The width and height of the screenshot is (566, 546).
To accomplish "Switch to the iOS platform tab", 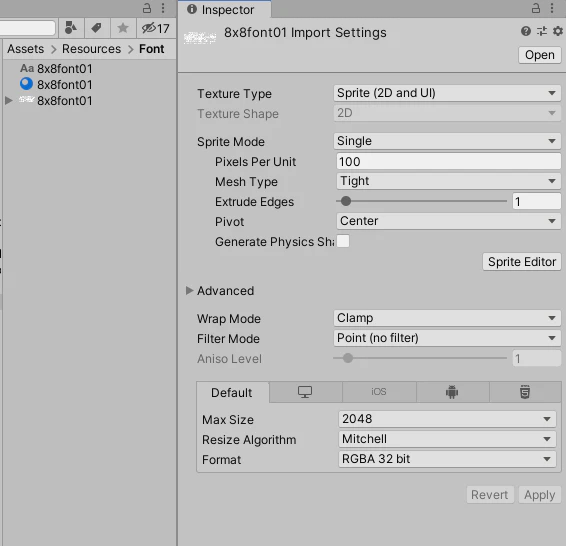I will coord(379,392).
